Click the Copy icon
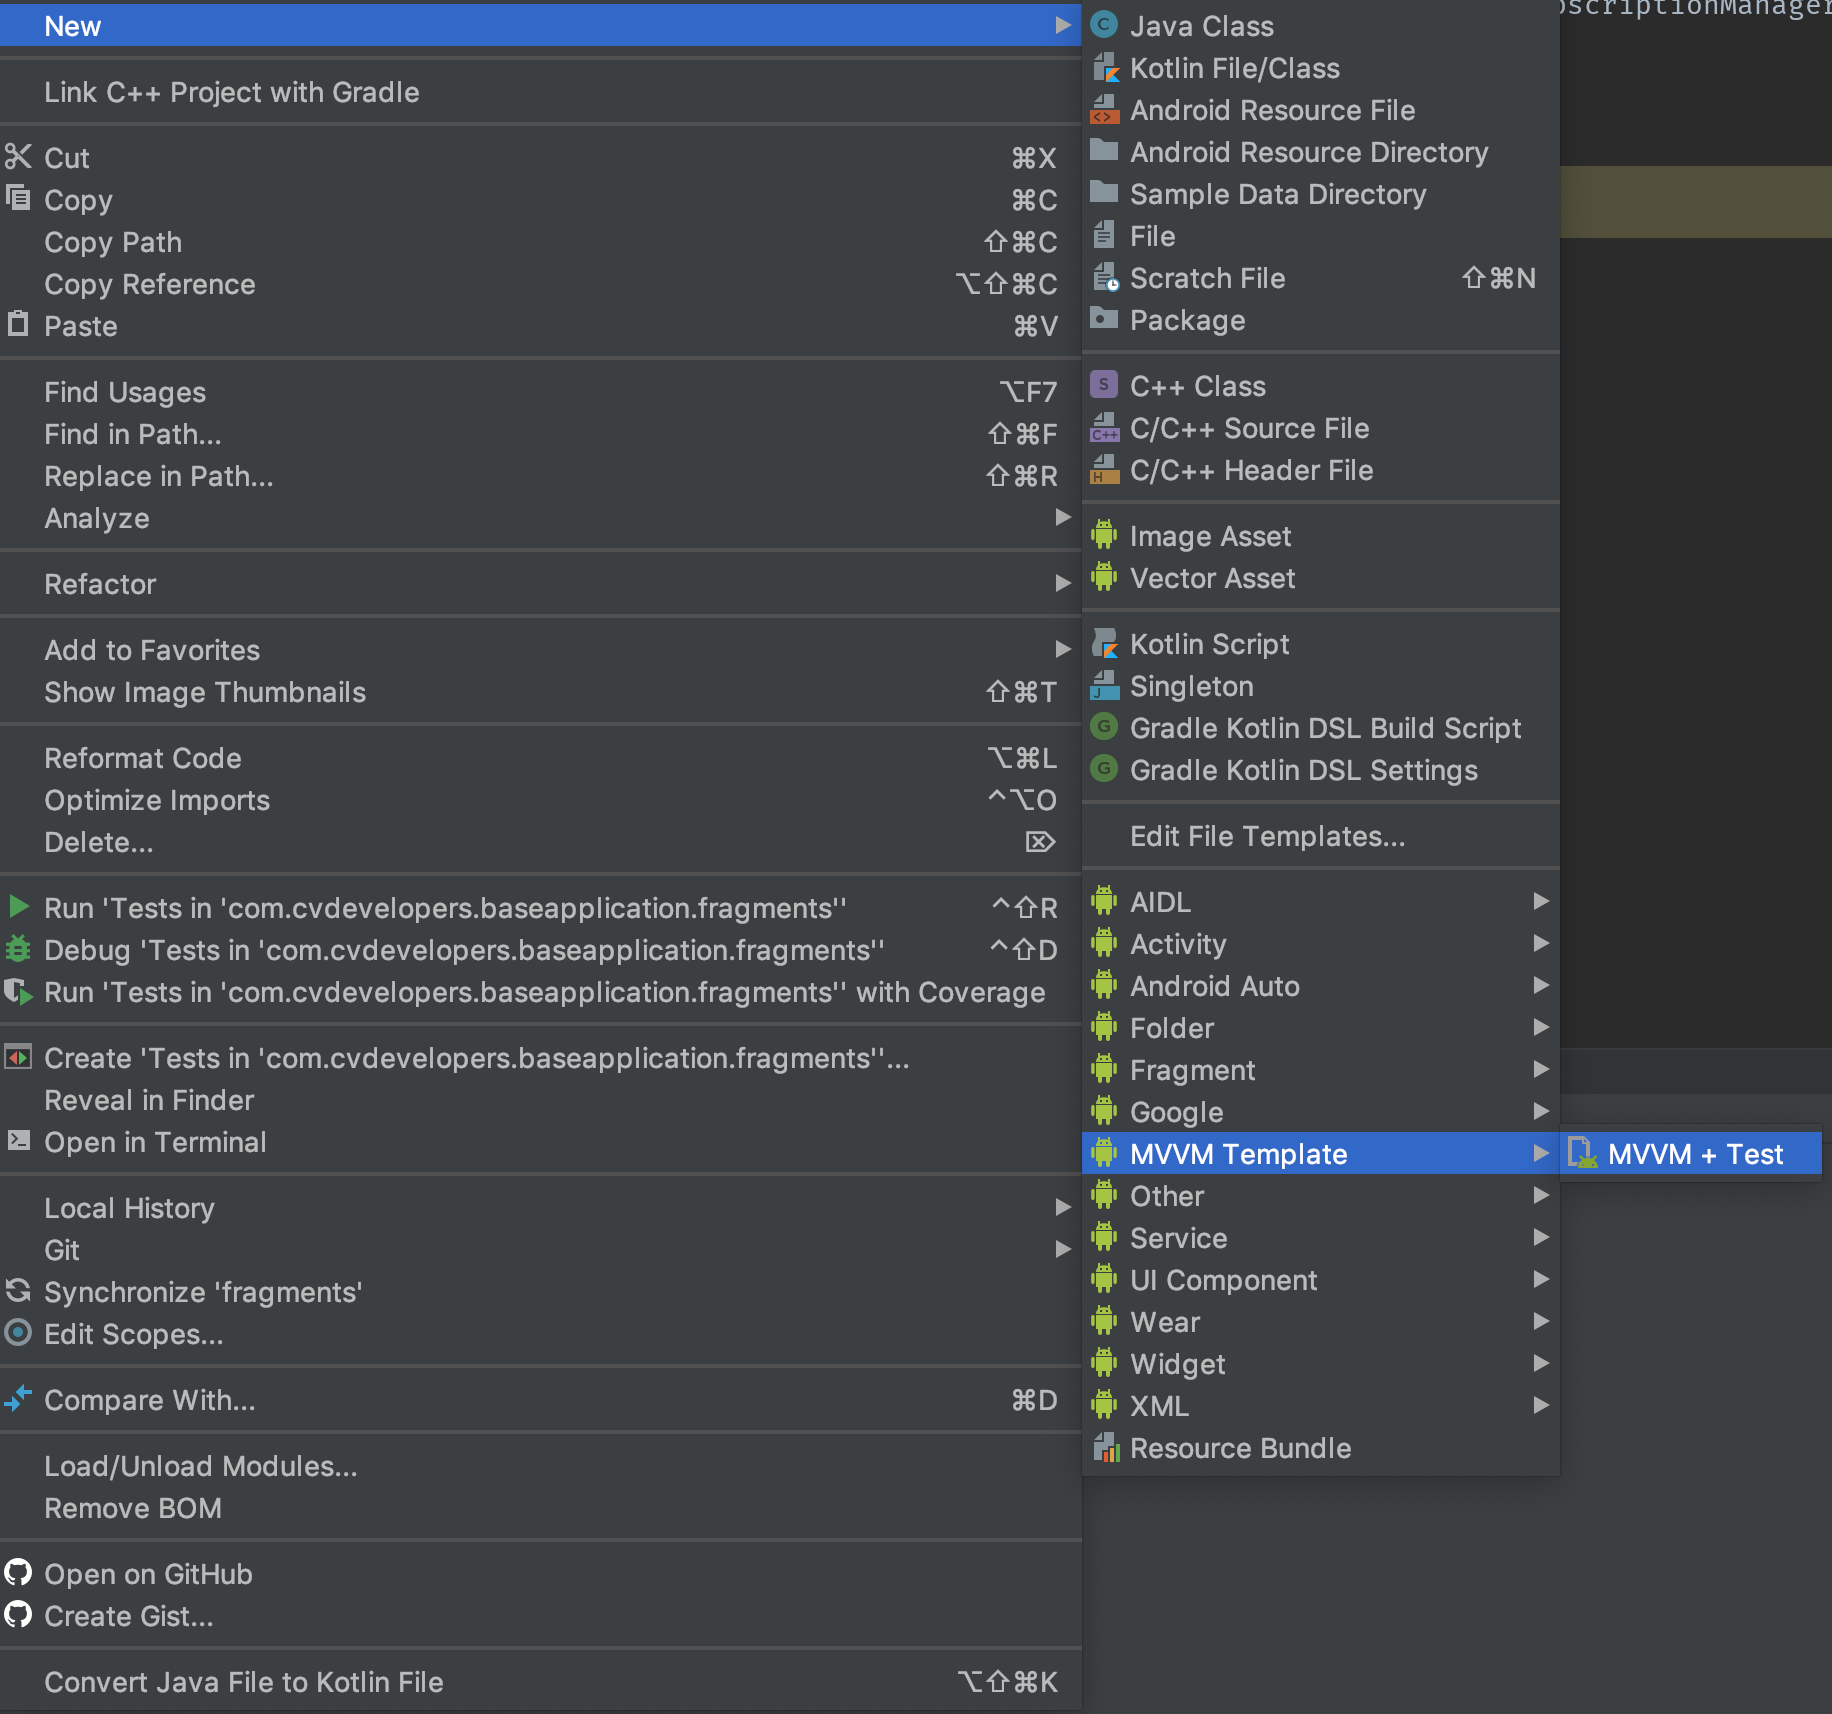 click(18, 198)
